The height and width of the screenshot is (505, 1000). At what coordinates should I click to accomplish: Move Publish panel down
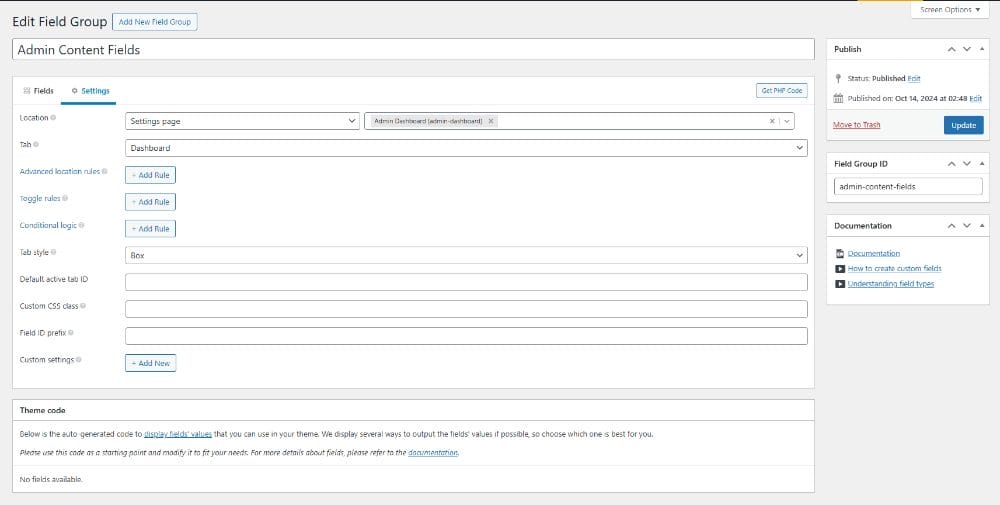pos(967,49)
